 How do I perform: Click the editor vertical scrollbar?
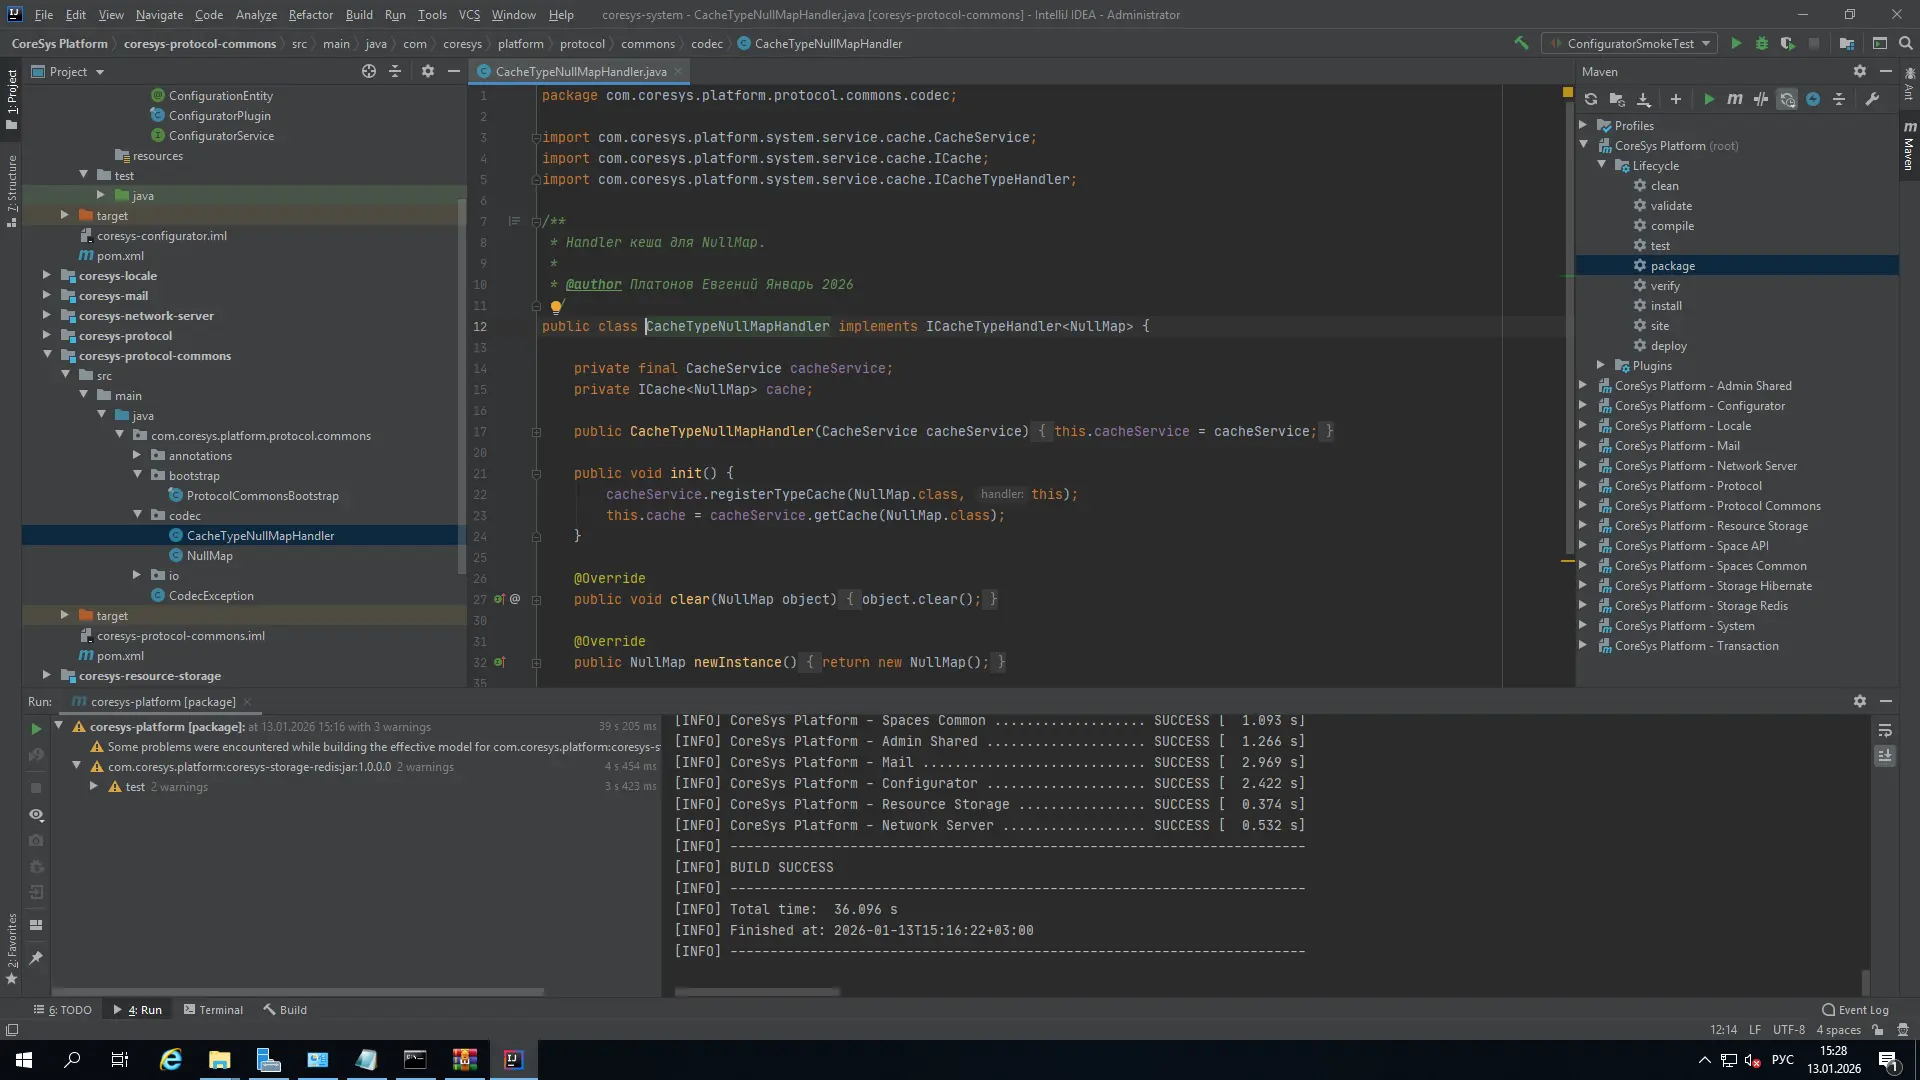coord(1568,330)
